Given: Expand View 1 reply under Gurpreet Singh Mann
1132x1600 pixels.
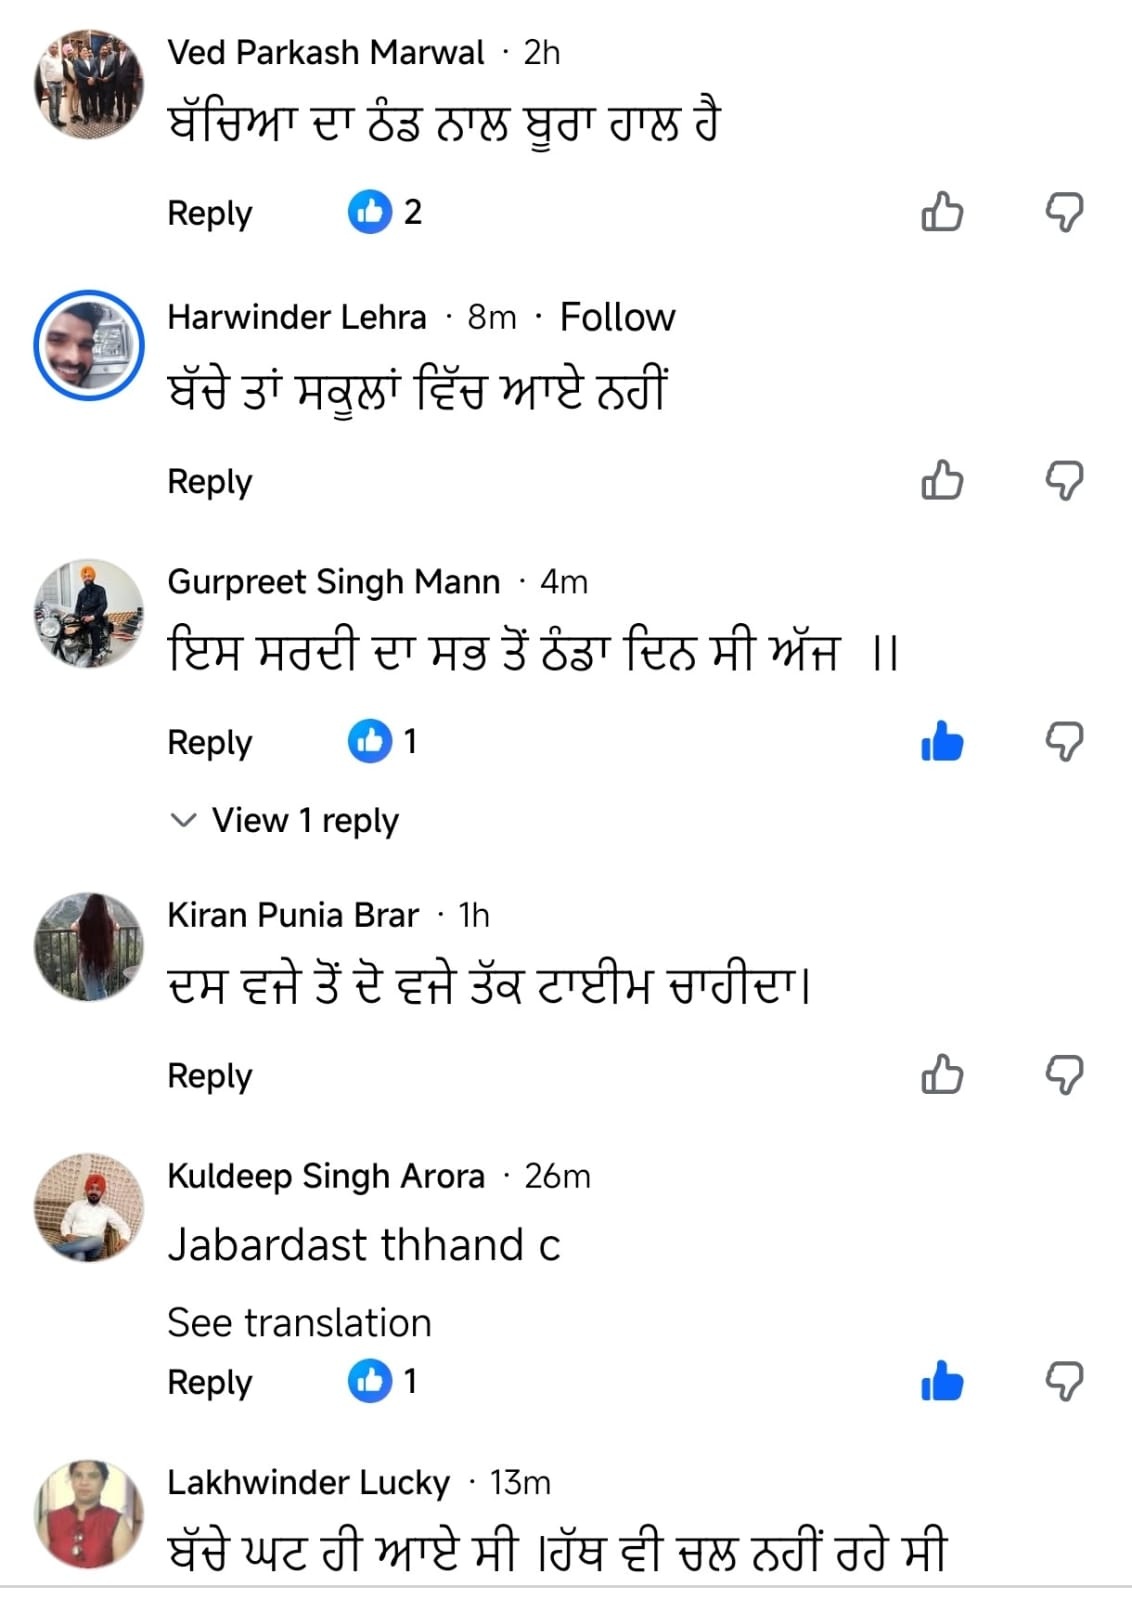Looking at the screenshot, I should click(304, 820).
